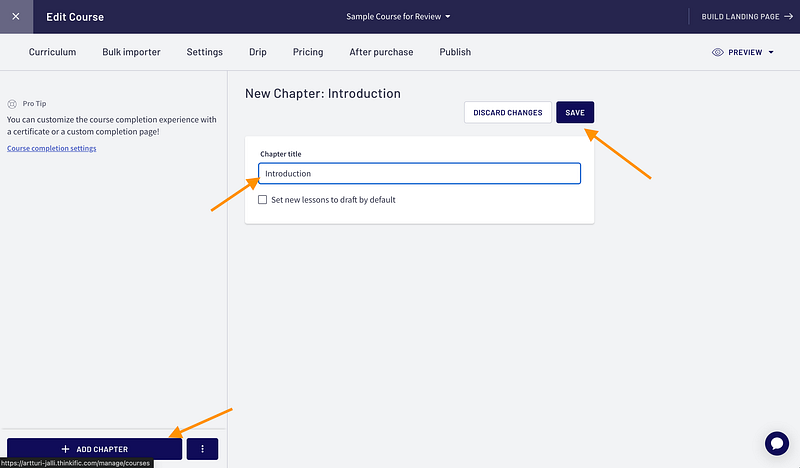800x468 pixels.
Task: Focus the Chapter title input field
Action: 419,174
